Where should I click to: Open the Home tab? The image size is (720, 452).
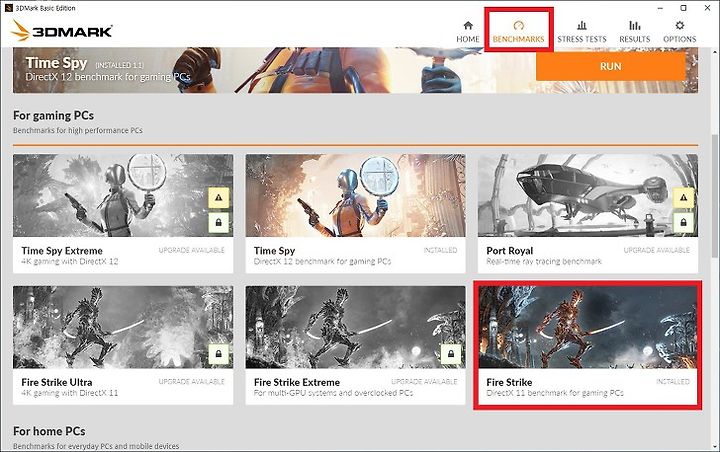(x=467, y=32)
